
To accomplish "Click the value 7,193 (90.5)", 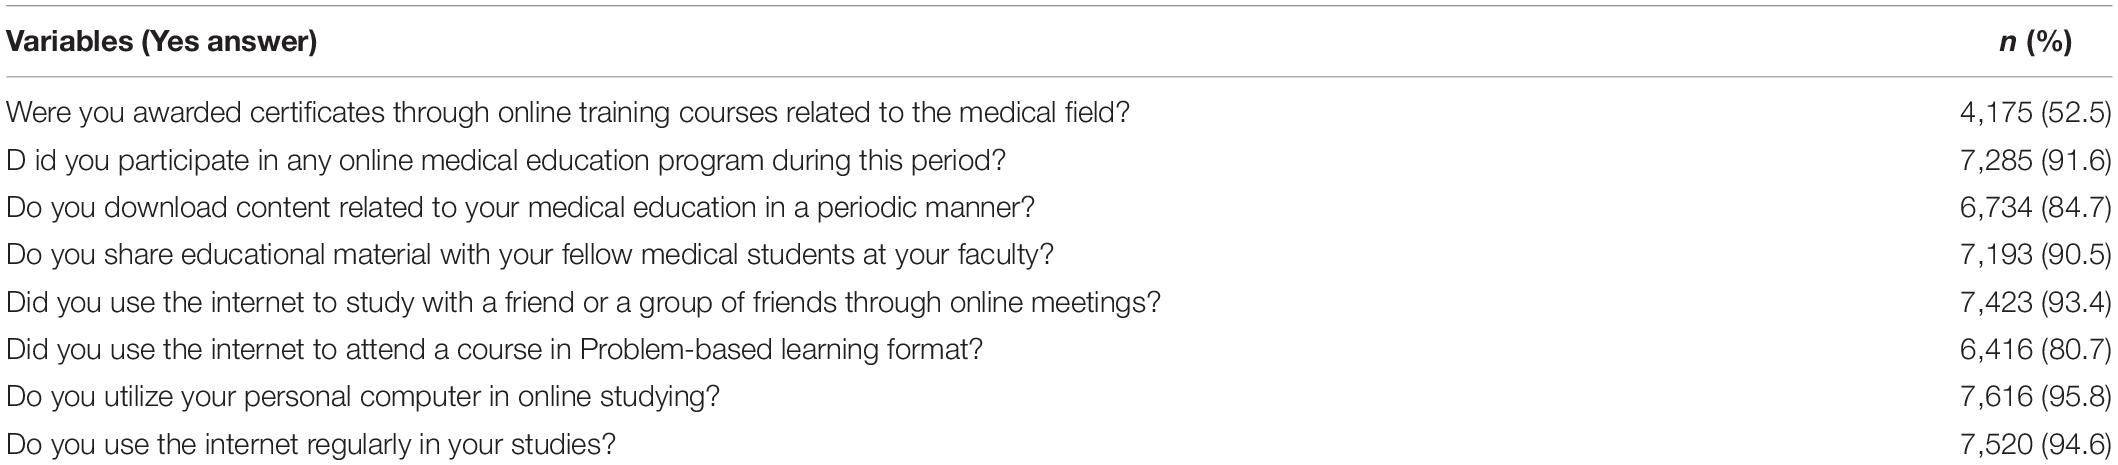I will (2035, 255).
